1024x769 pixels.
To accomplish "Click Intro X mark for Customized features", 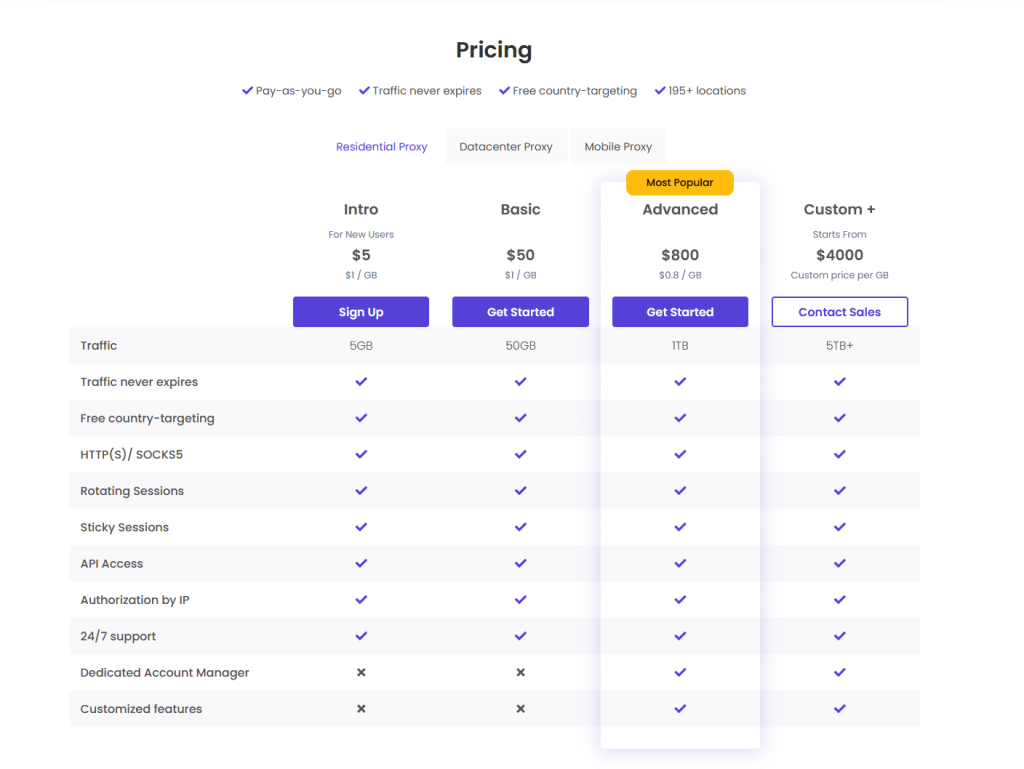I will 361,709.
